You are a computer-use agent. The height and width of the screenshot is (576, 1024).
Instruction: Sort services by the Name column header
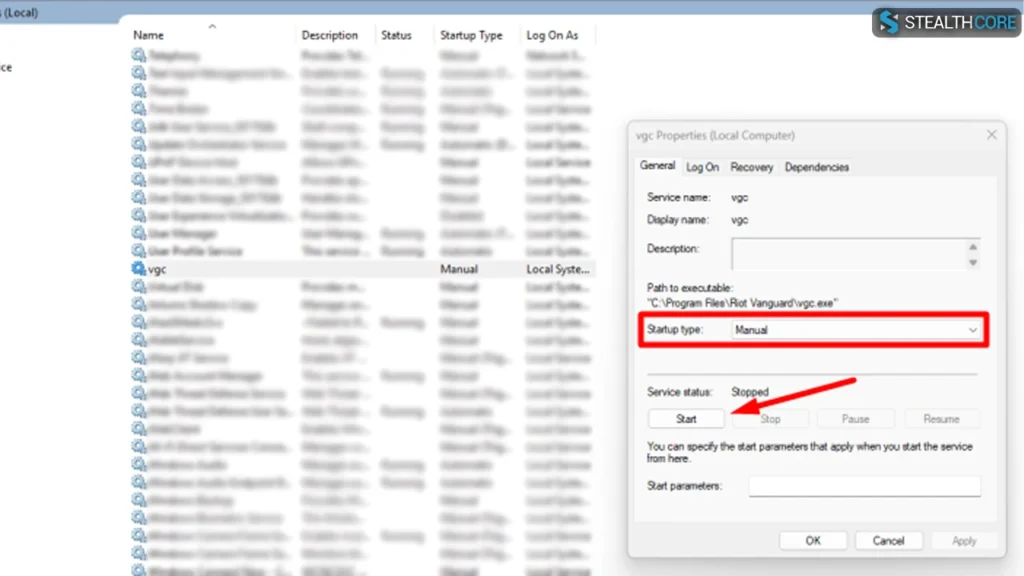[x=148, y=35]
